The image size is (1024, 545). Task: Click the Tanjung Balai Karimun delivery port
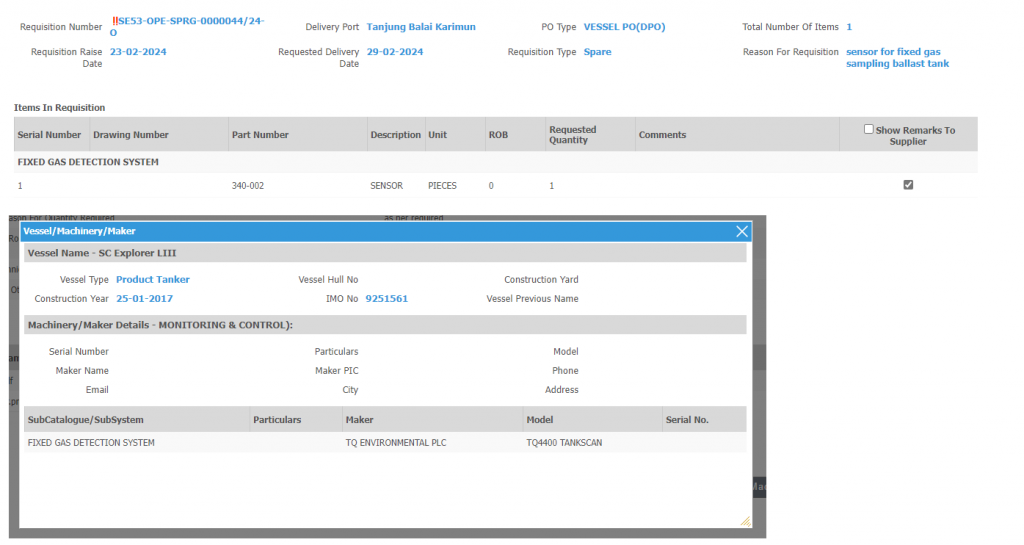click(421, 27)
